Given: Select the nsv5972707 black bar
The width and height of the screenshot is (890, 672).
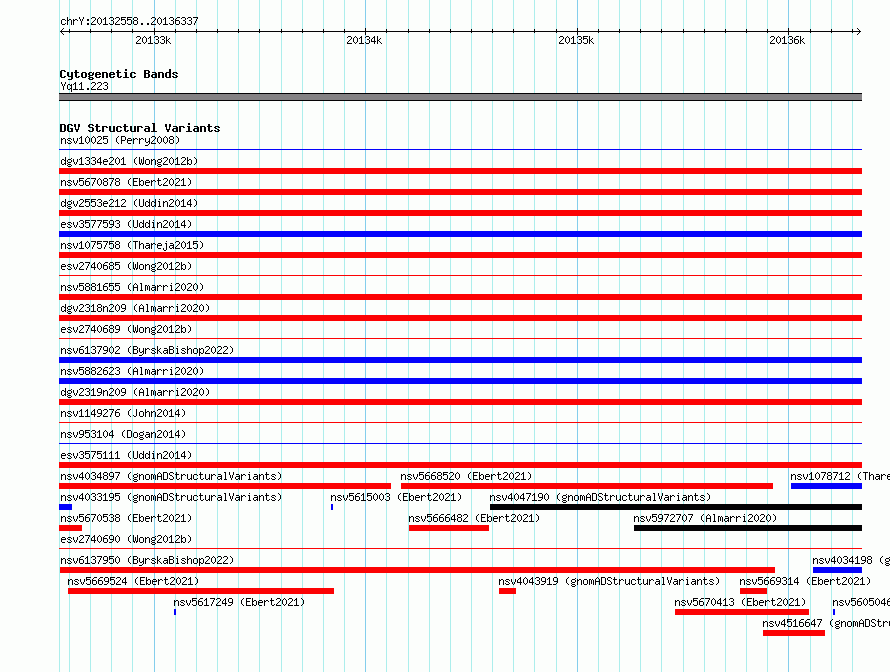Looking at the screenshot, I should click(x=748, y=528).
